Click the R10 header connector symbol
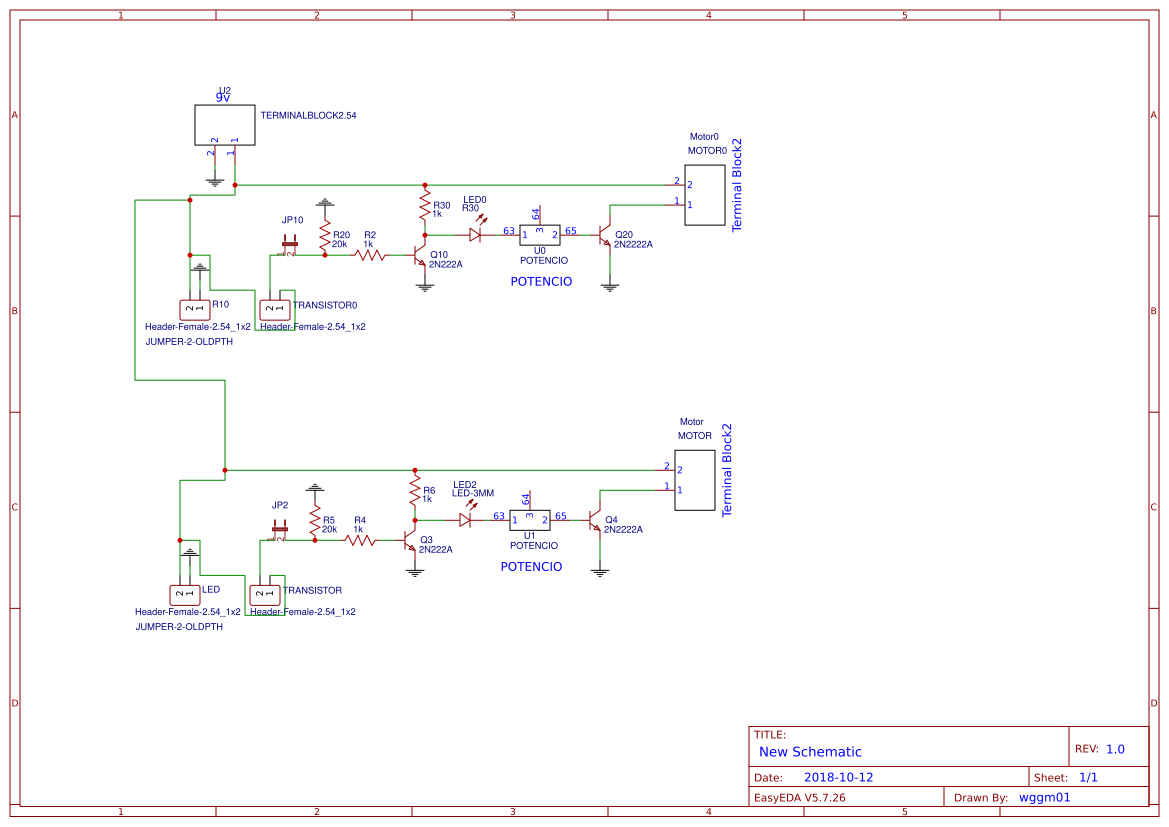This screenshot has height=827, width=1169. click(x=192, y=308)
